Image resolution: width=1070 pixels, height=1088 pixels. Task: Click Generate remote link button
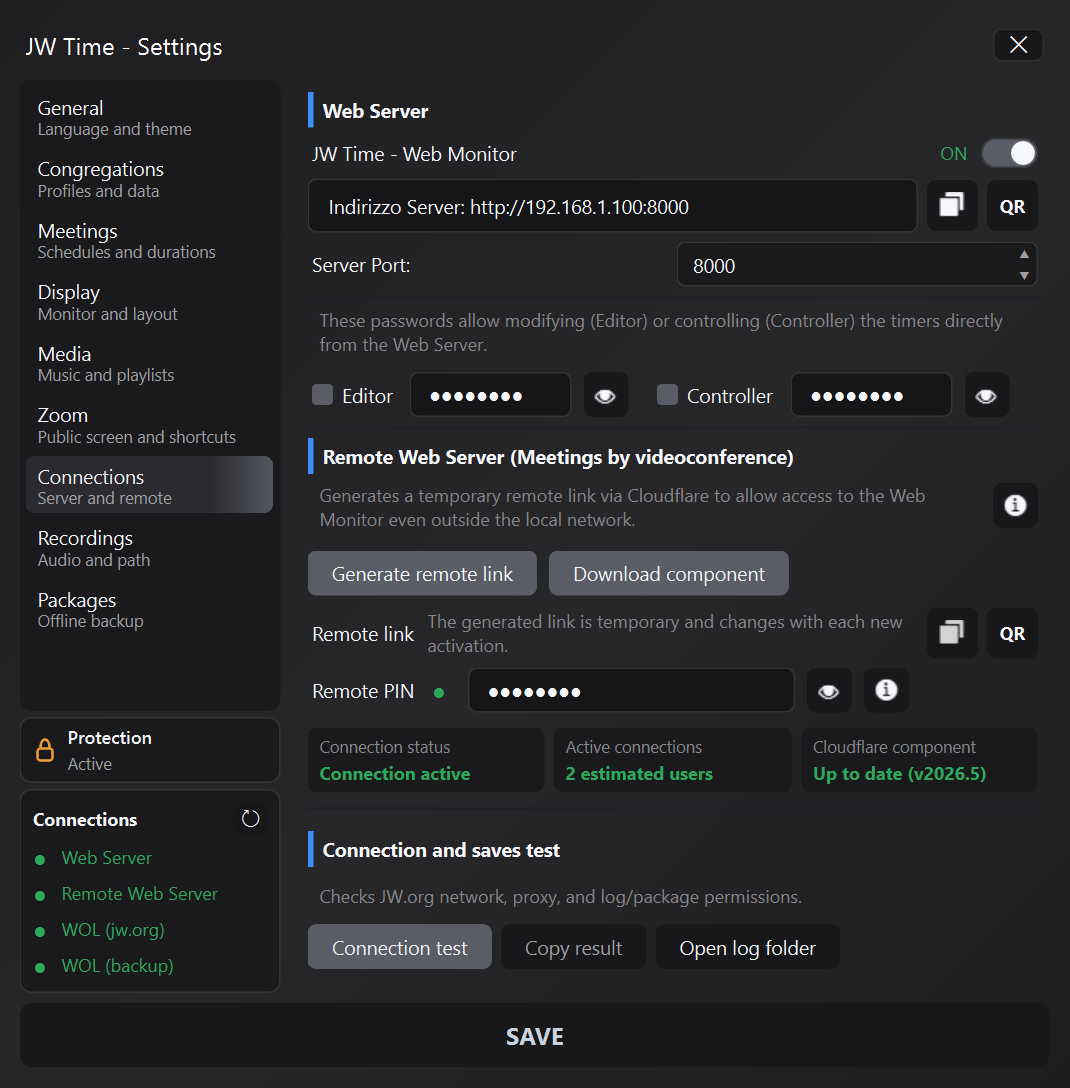(422, 574)
